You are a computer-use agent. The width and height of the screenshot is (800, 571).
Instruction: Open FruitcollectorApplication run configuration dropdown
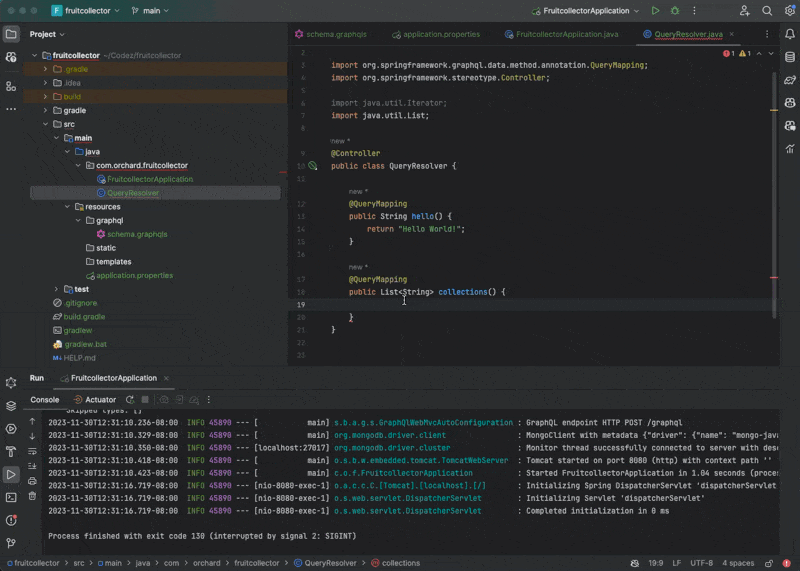point(585,11)
